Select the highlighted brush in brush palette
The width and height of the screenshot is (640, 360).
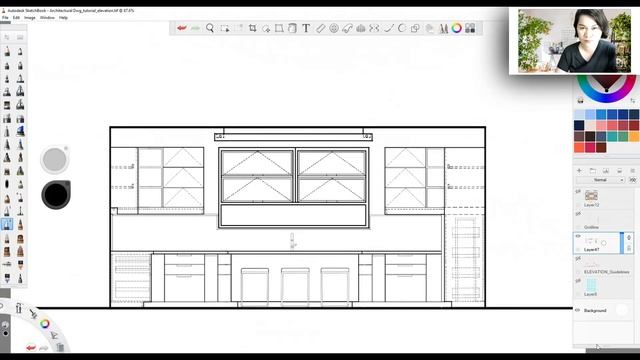click(7, 224)
